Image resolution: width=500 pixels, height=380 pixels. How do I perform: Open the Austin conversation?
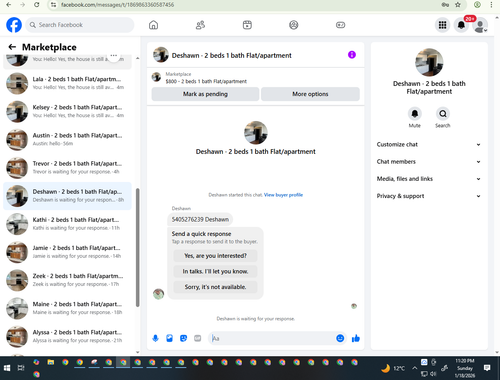pyautogui.click(x=67, y=140)
